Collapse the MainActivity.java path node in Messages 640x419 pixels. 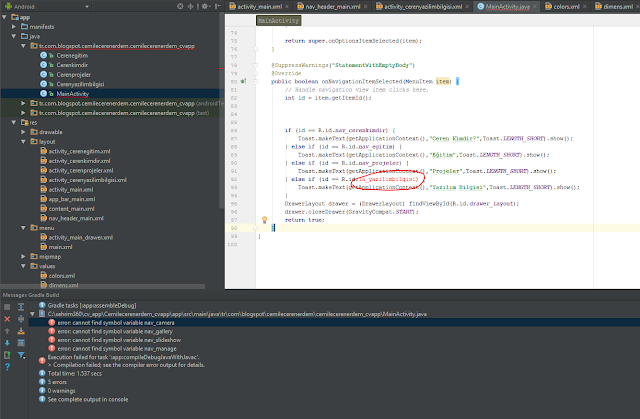[x=33, y=314]
